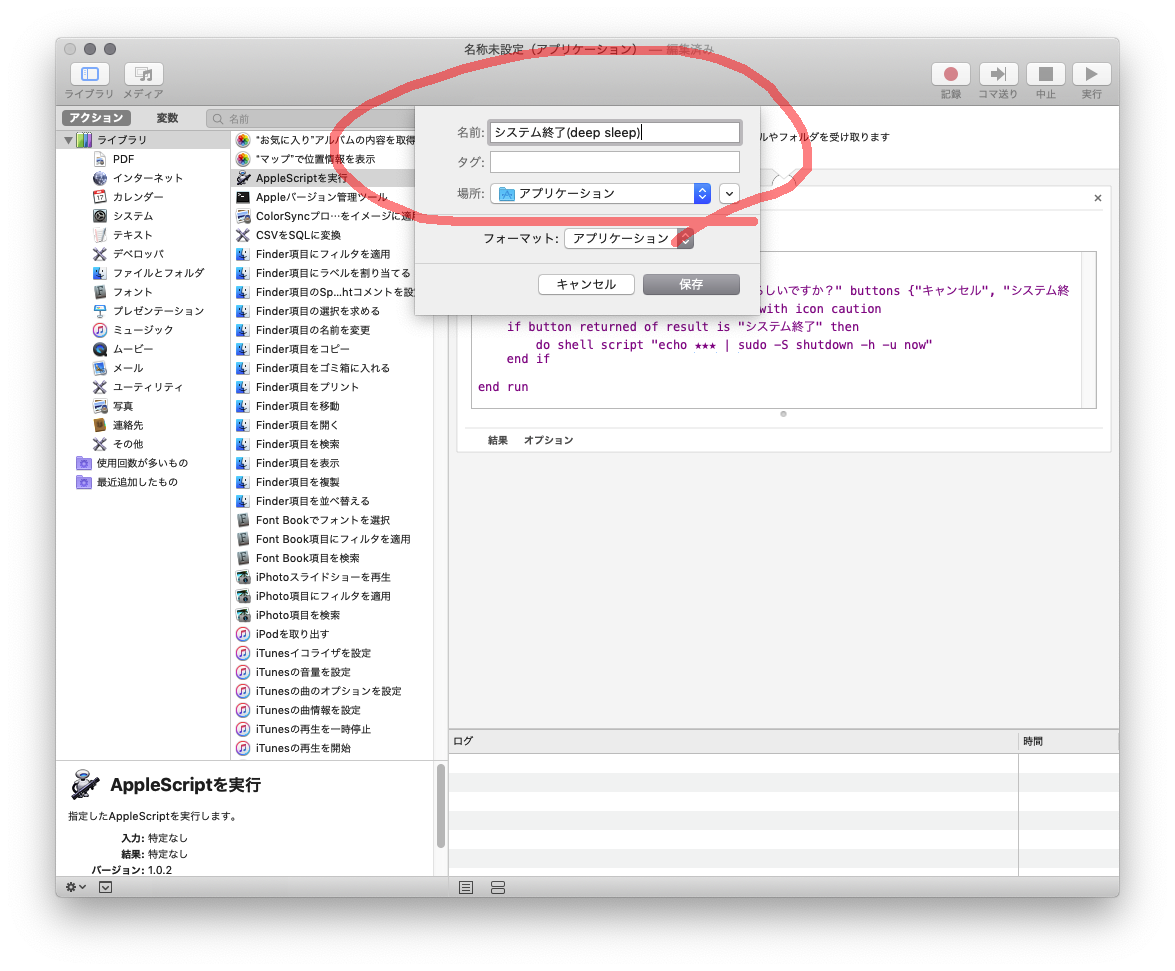
Task: Toggle the Library panel toolbar button
Action: click(x=90, y=74)
